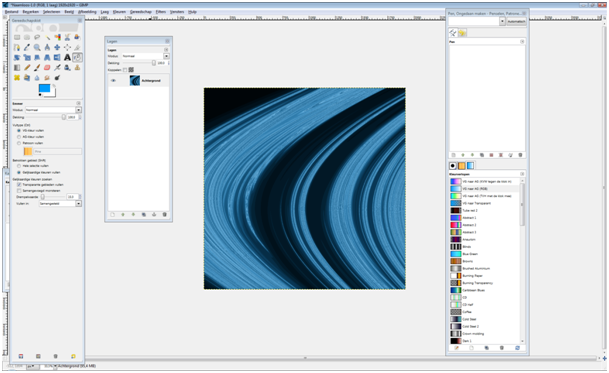The width and height of the screenshot is (609, 373).
Task: Select the Blend gradient tool
Action: coord(17,68)
